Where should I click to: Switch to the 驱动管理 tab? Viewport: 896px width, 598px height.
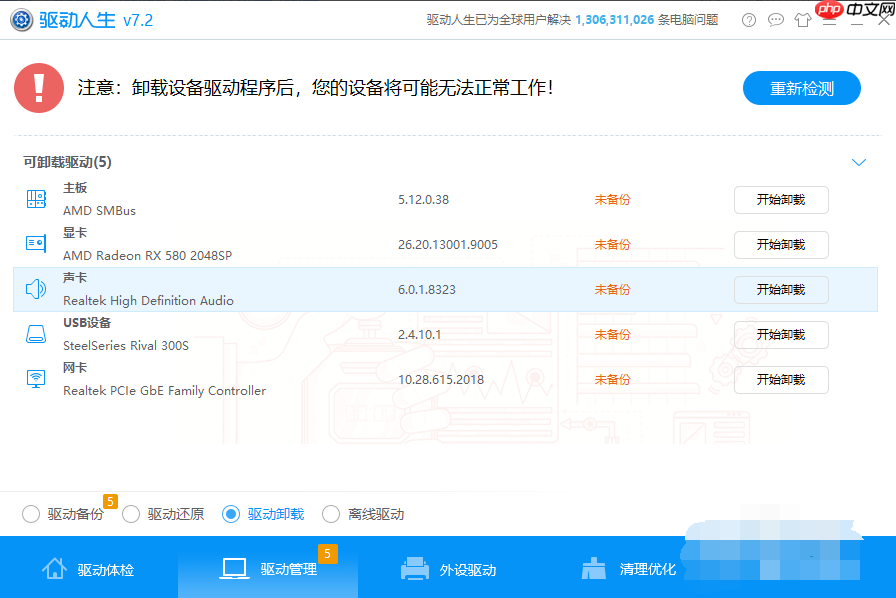[268, 568]
